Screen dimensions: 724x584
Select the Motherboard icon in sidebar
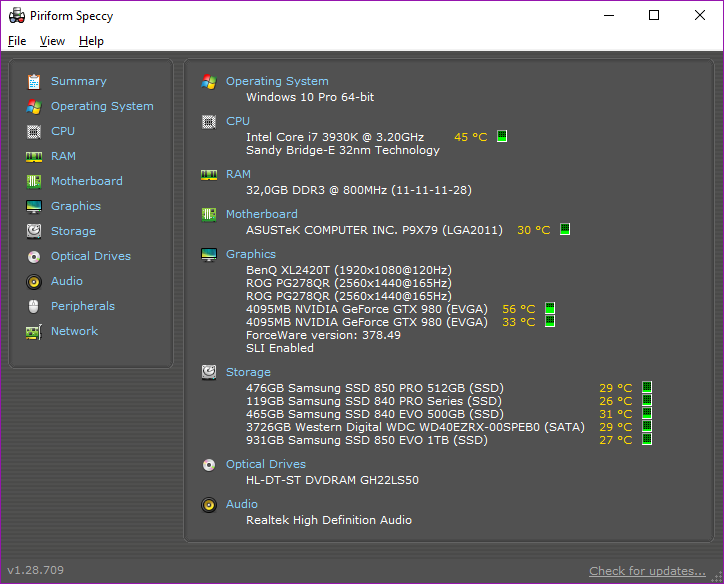point(34,181)
